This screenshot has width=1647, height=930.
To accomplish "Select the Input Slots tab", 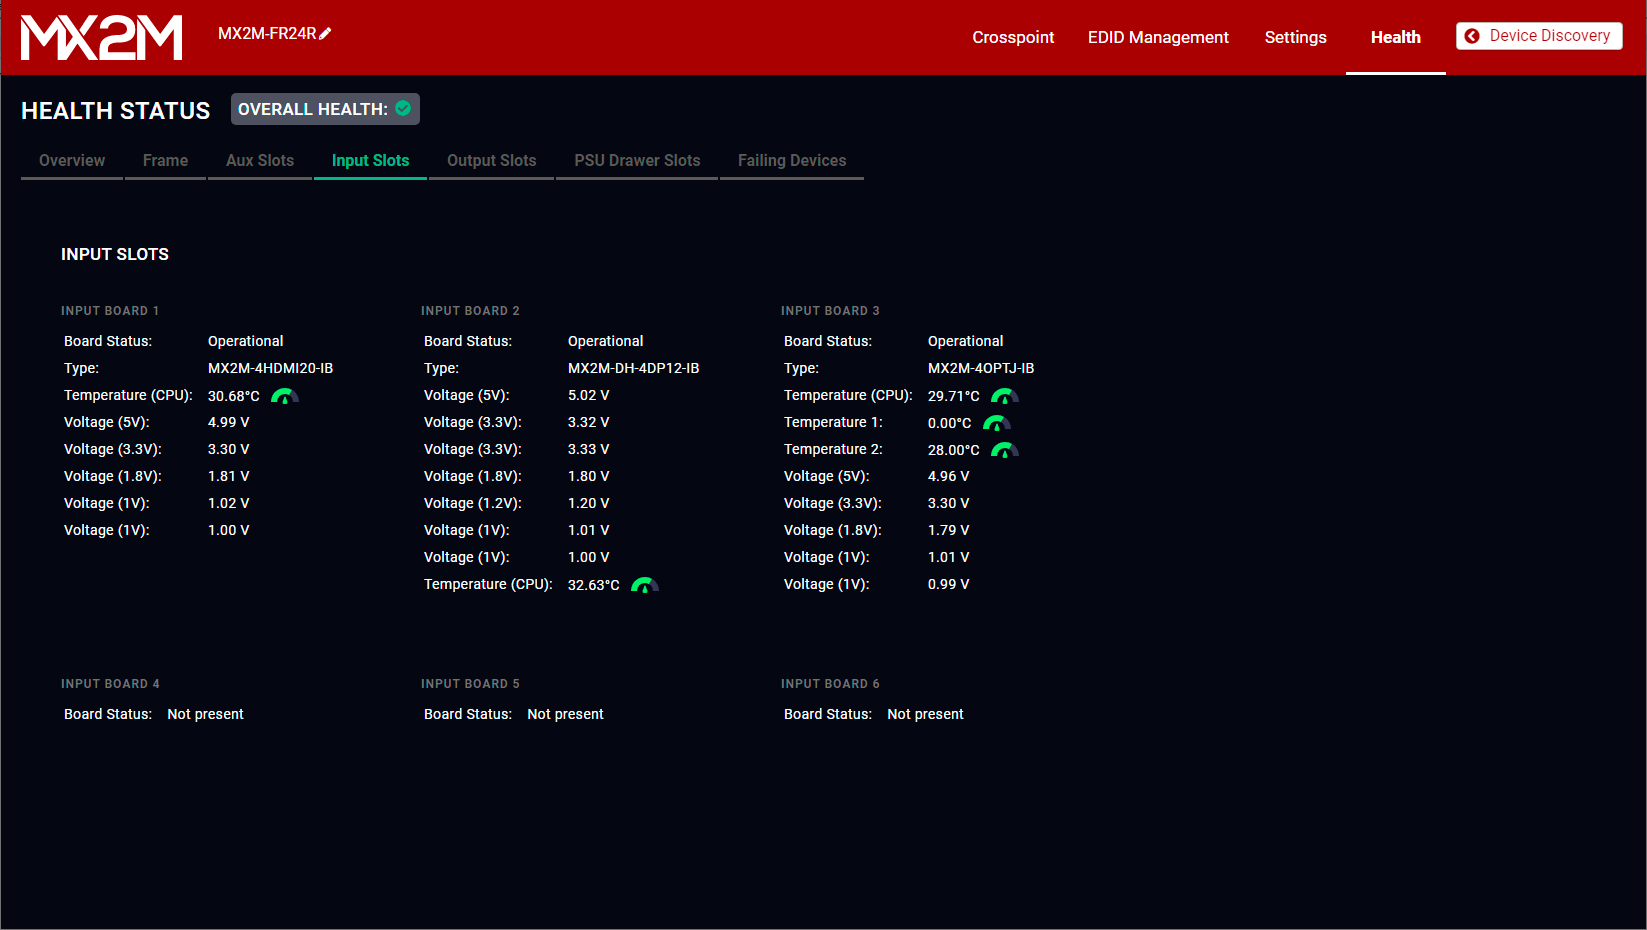I will coord(370,161).
